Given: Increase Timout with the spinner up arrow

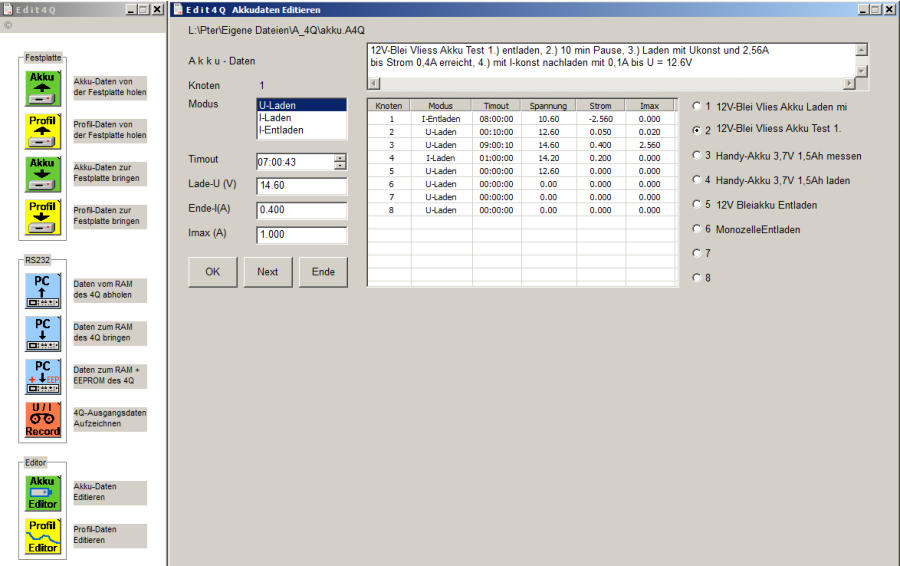Looking at the screenshot, I should (x=340, y=158).
